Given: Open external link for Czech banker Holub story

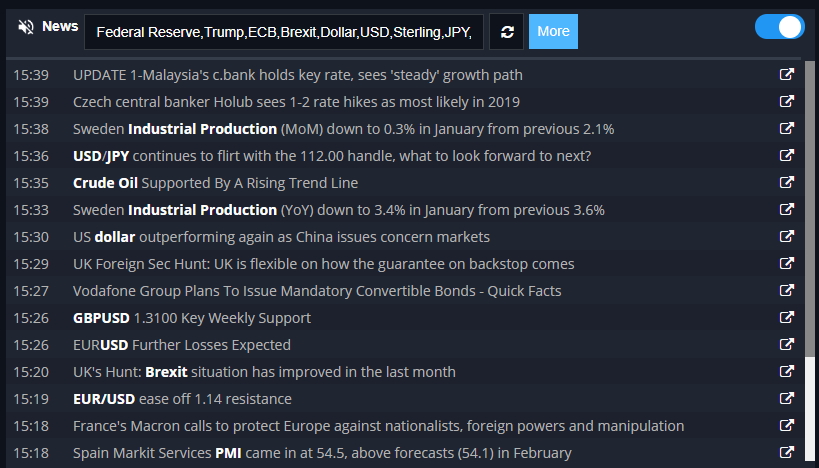Looking at the screenshot, I should (x=787, y=101).
